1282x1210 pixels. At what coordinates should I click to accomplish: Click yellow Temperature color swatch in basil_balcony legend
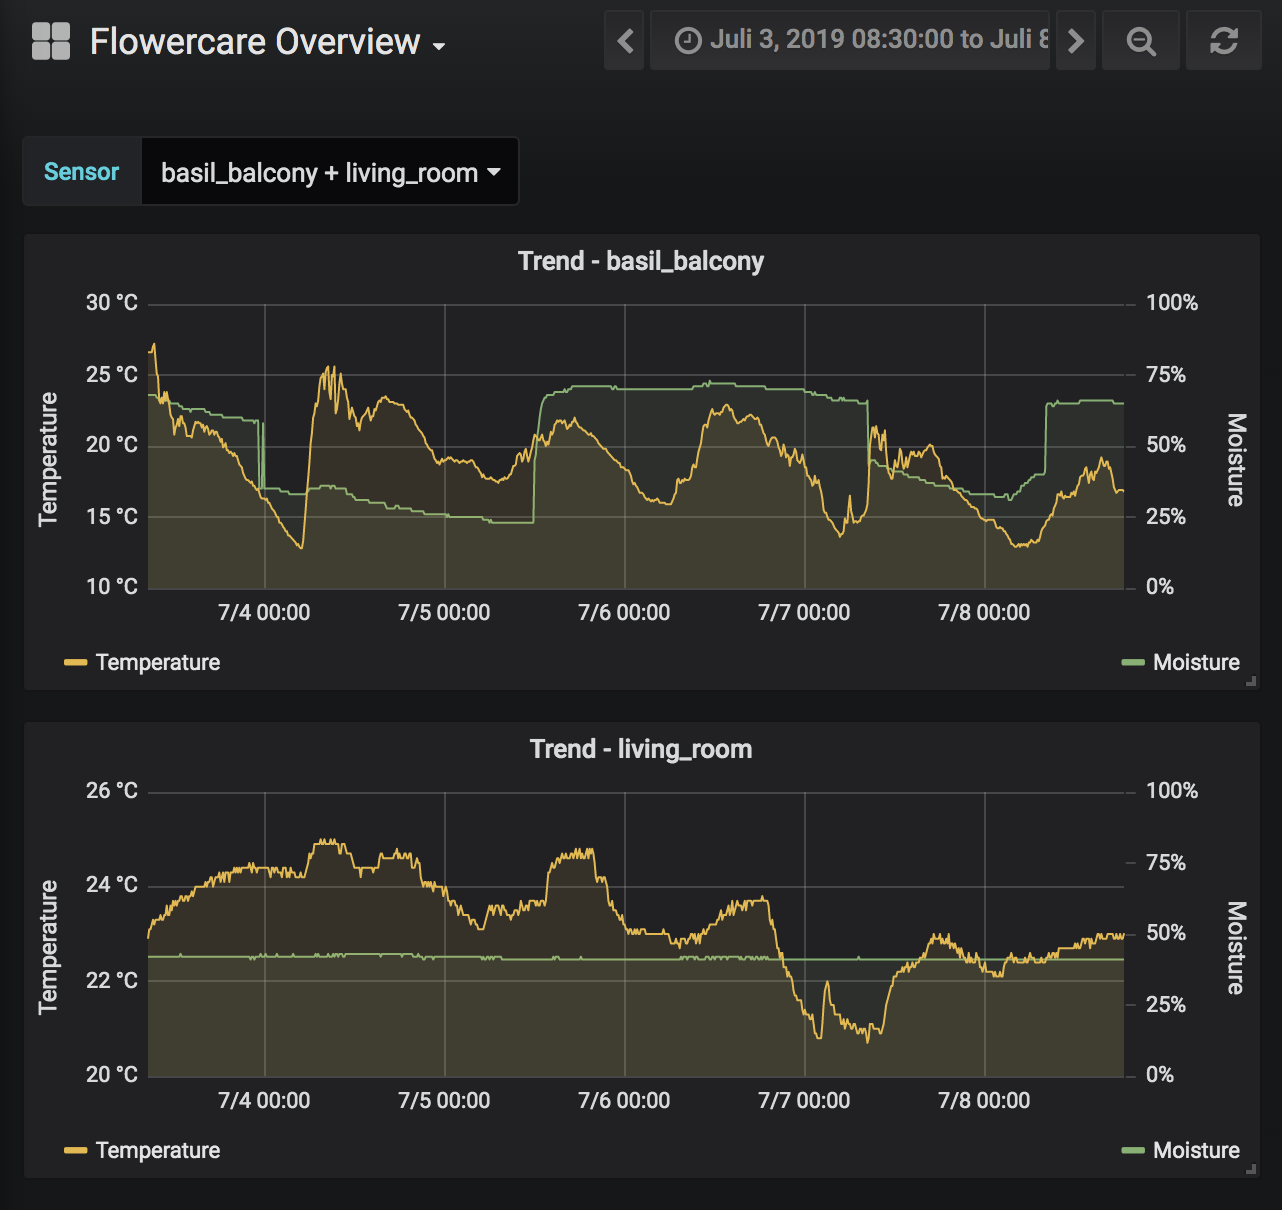tap(75, 662)
